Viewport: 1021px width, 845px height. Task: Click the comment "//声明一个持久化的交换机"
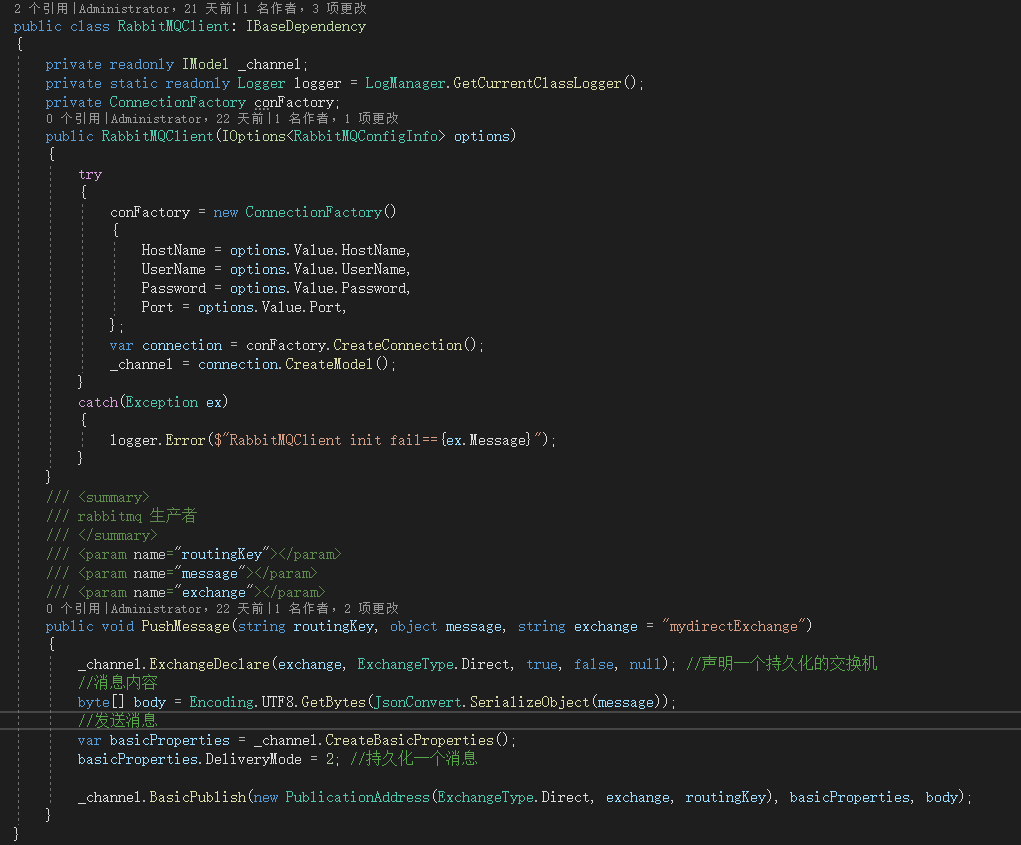point(781,663)
